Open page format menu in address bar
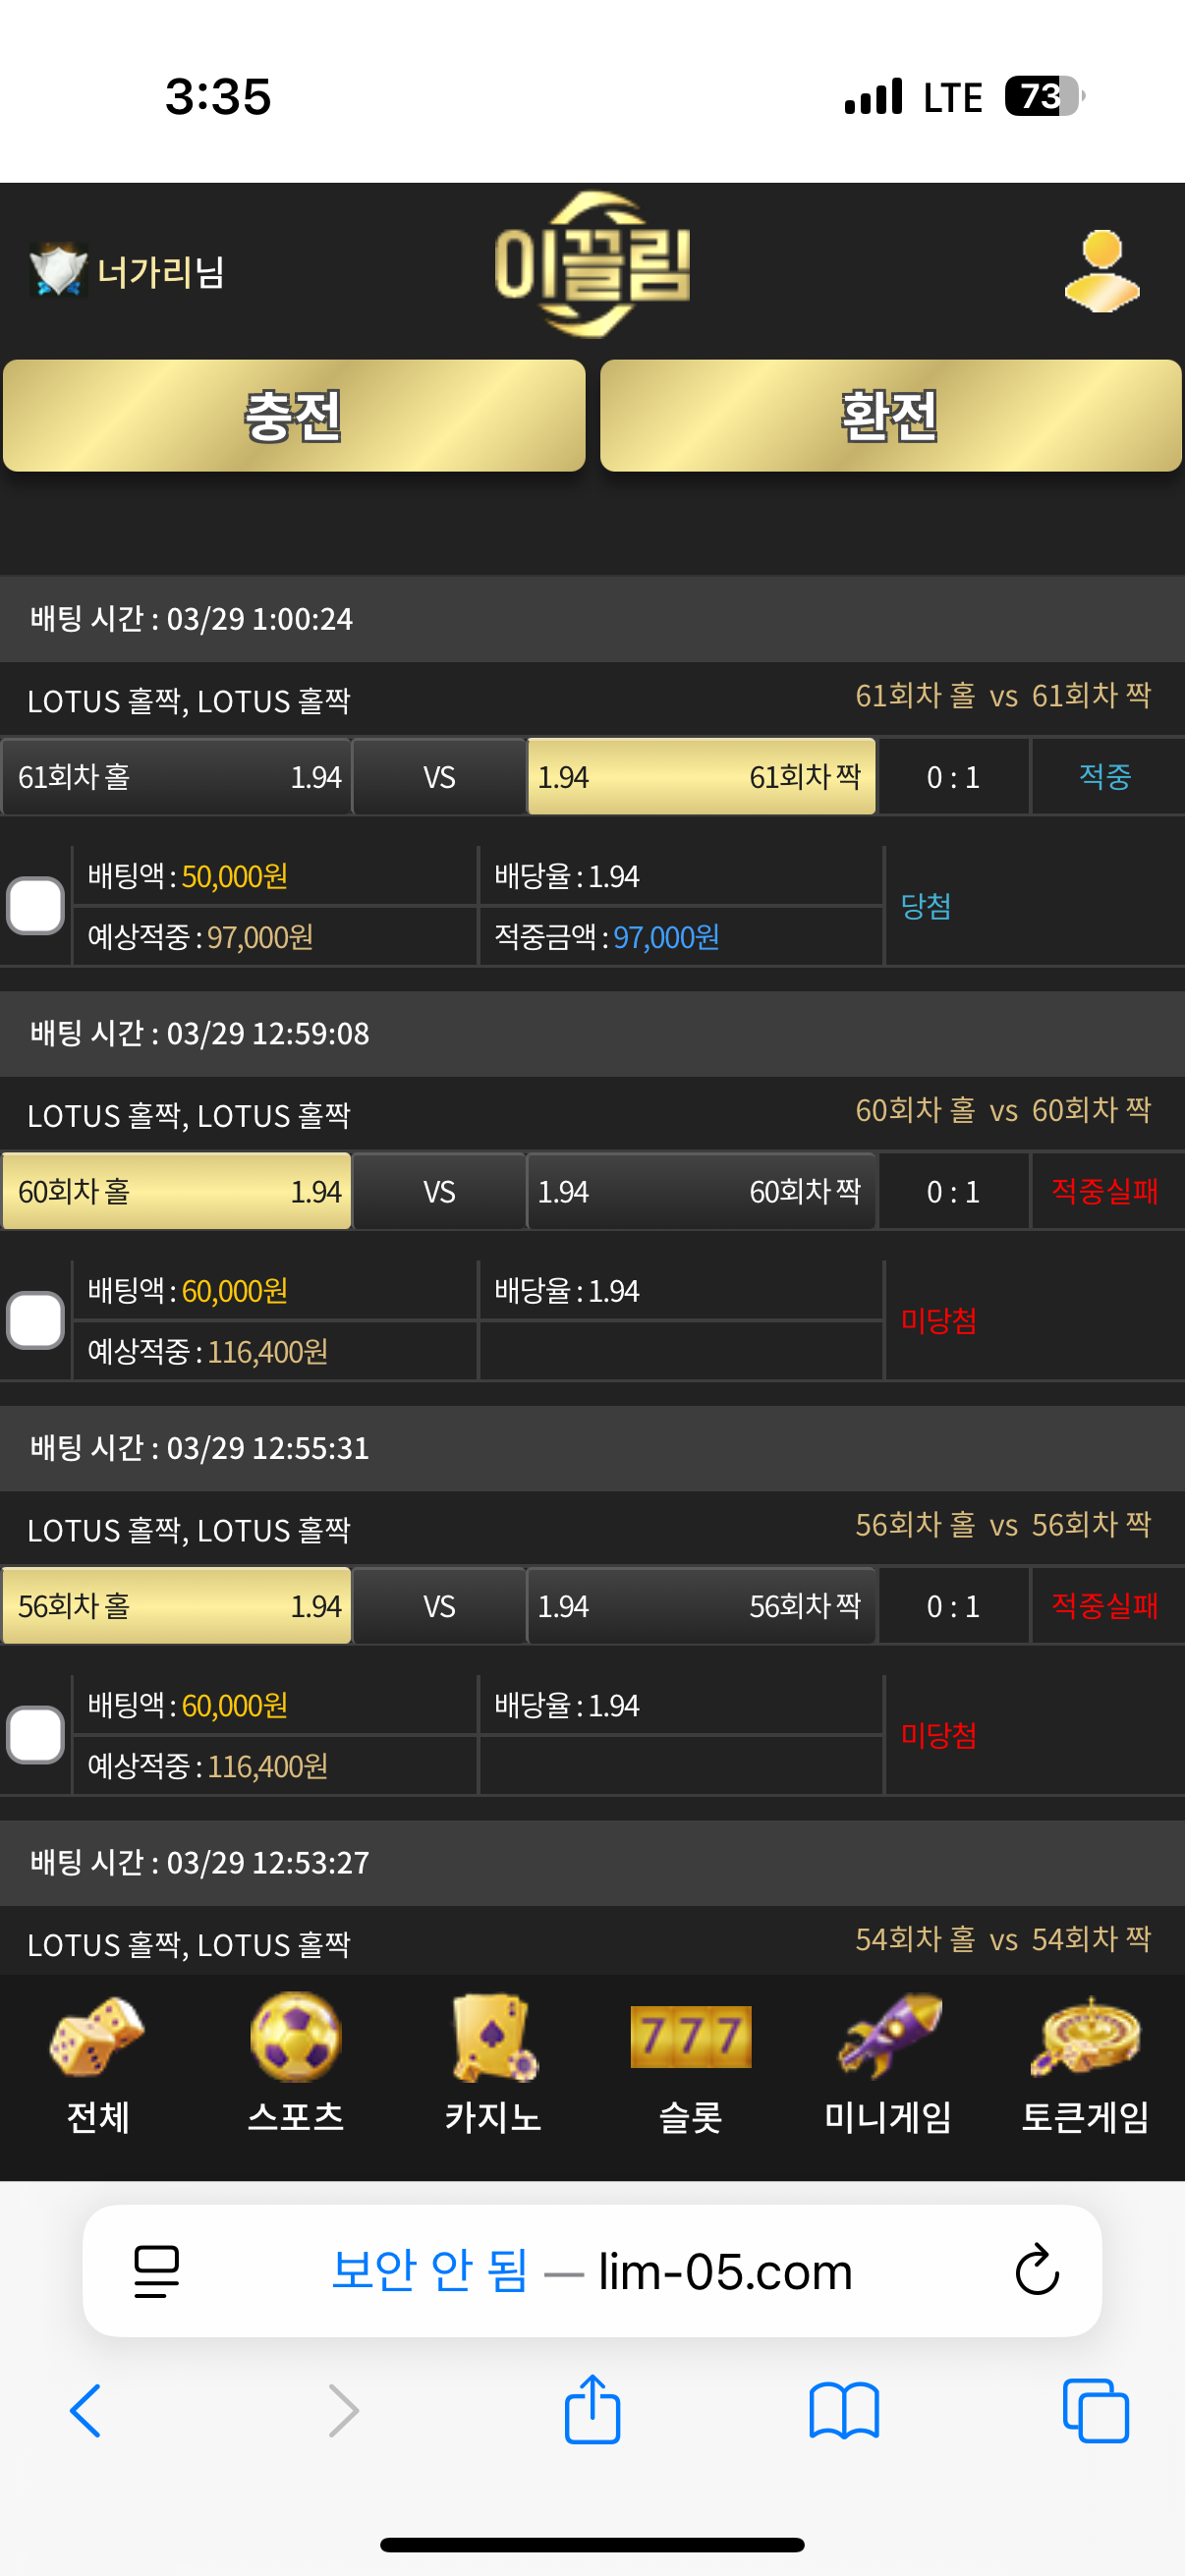The width and height of the screenshot is (1185, 2576). coord(156,2271)
